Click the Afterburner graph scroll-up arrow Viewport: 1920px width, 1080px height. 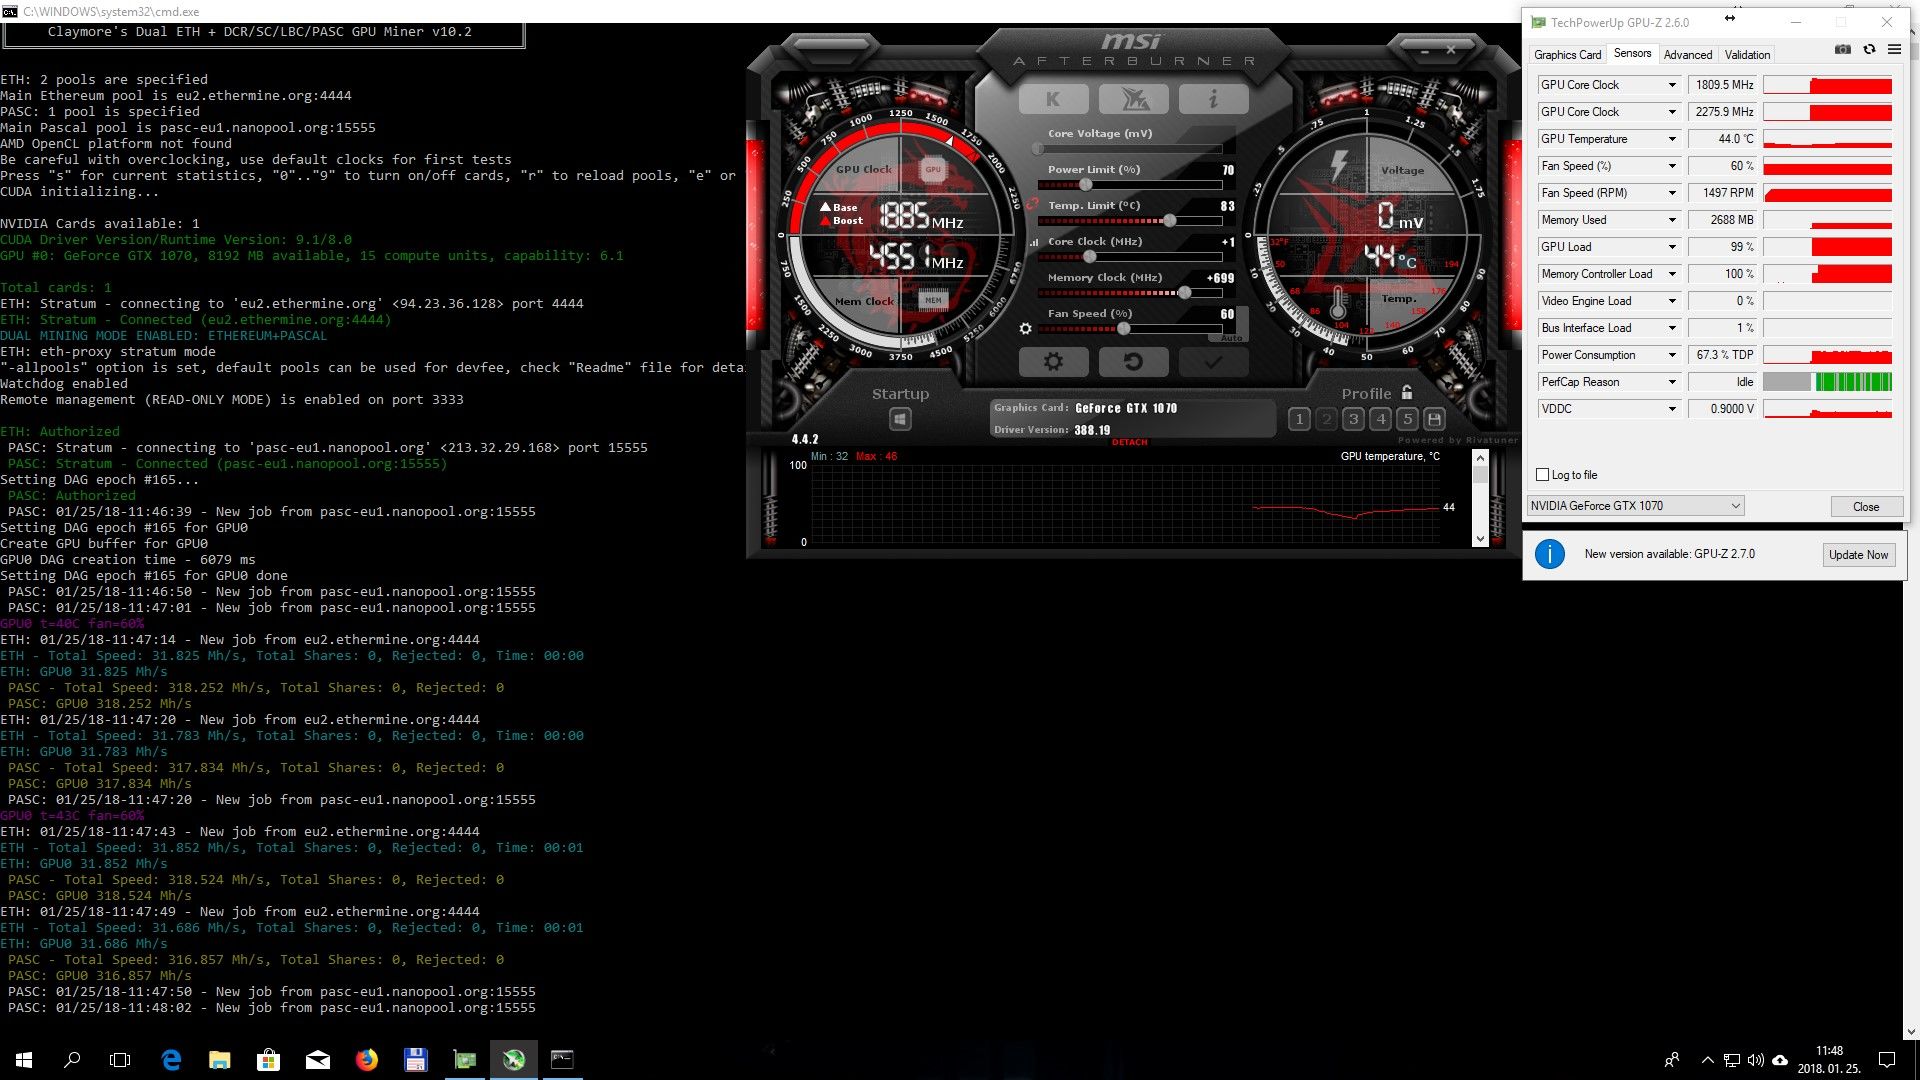coord(1480,458)
